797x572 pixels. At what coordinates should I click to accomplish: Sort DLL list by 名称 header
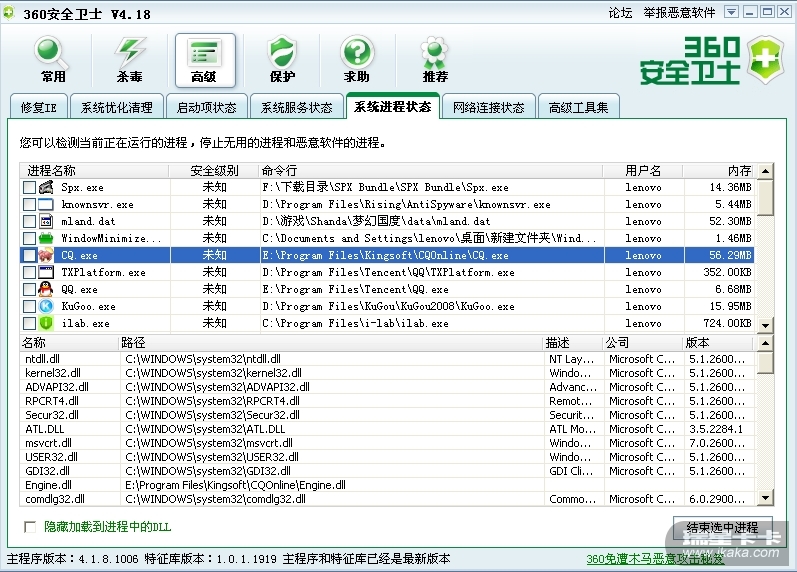[x=69, y=343]
